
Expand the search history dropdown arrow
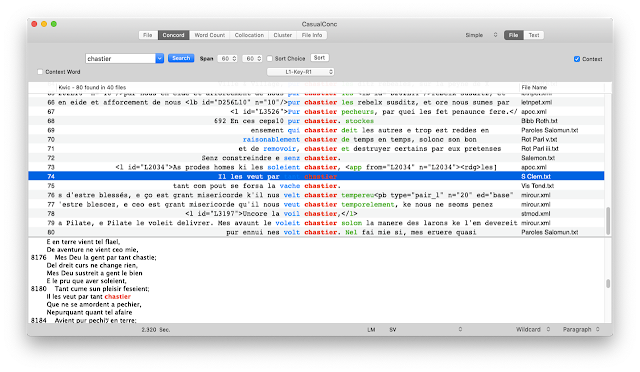[160, 58]
